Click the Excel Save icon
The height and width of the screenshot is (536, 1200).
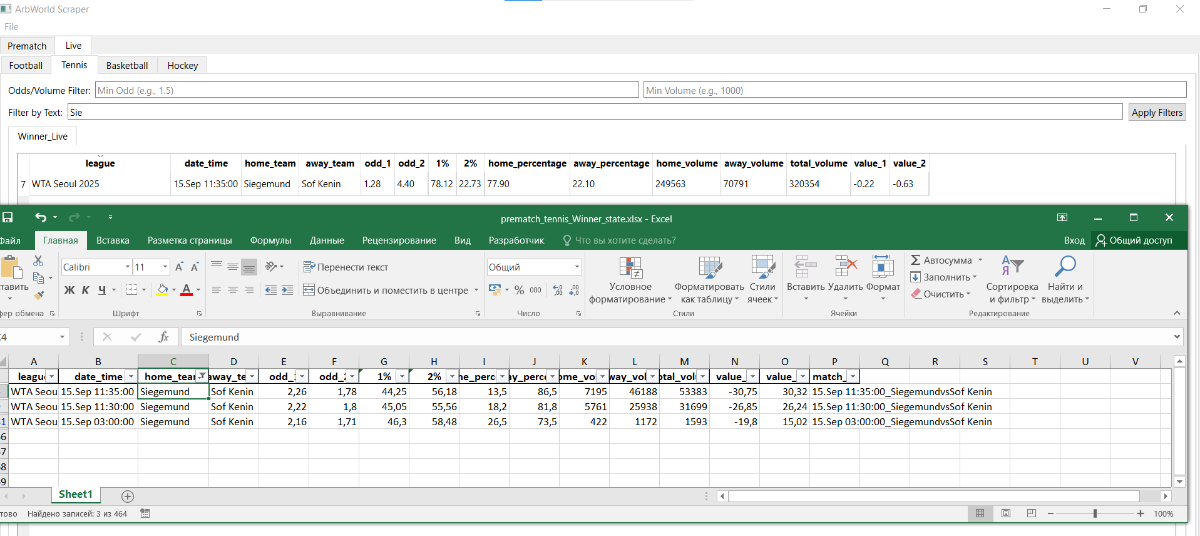[x=7, y=217]
